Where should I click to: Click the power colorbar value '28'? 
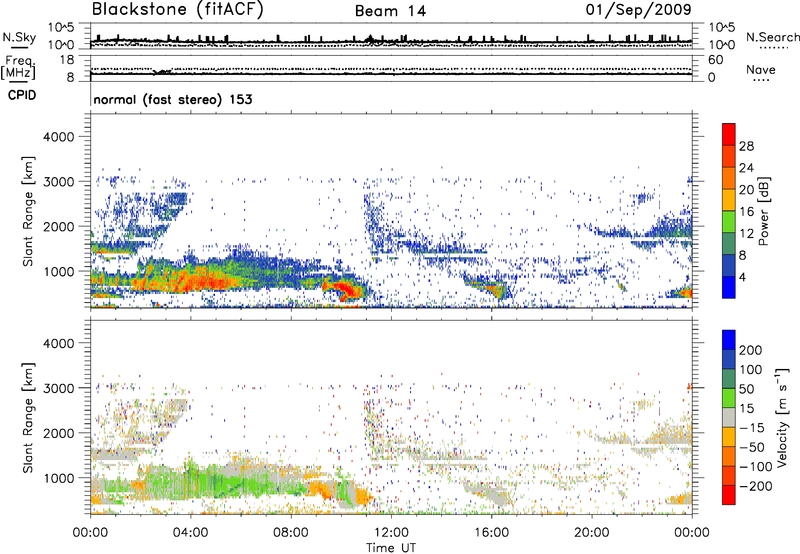coord(746,146)
